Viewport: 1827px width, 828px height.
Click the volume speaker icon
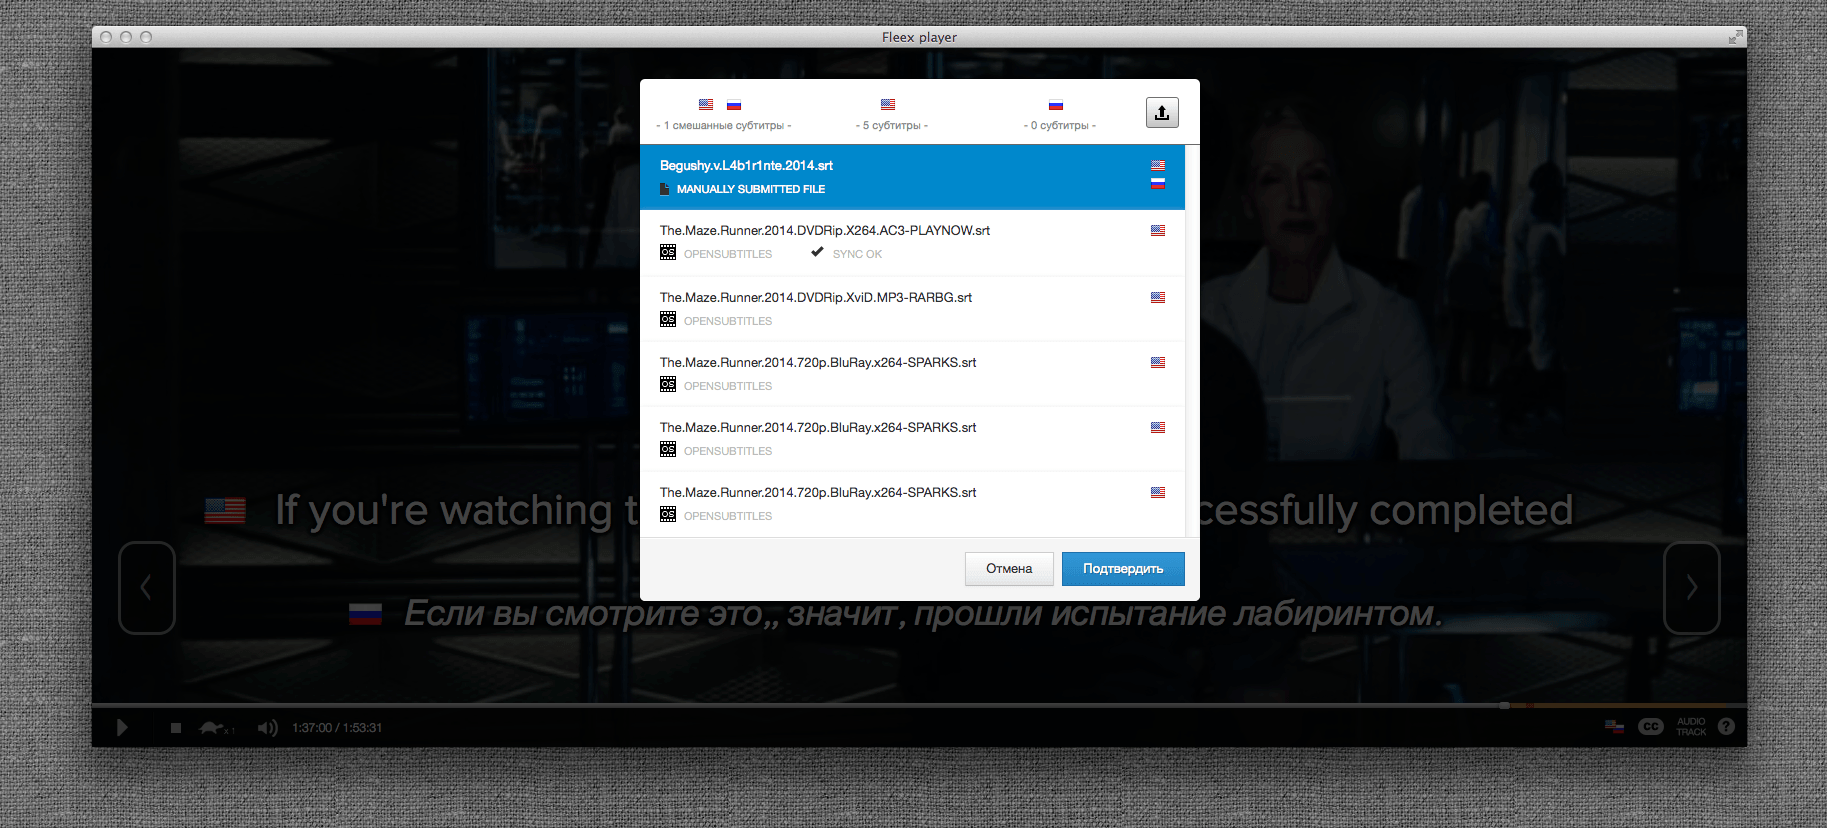(x=267, y=728)
